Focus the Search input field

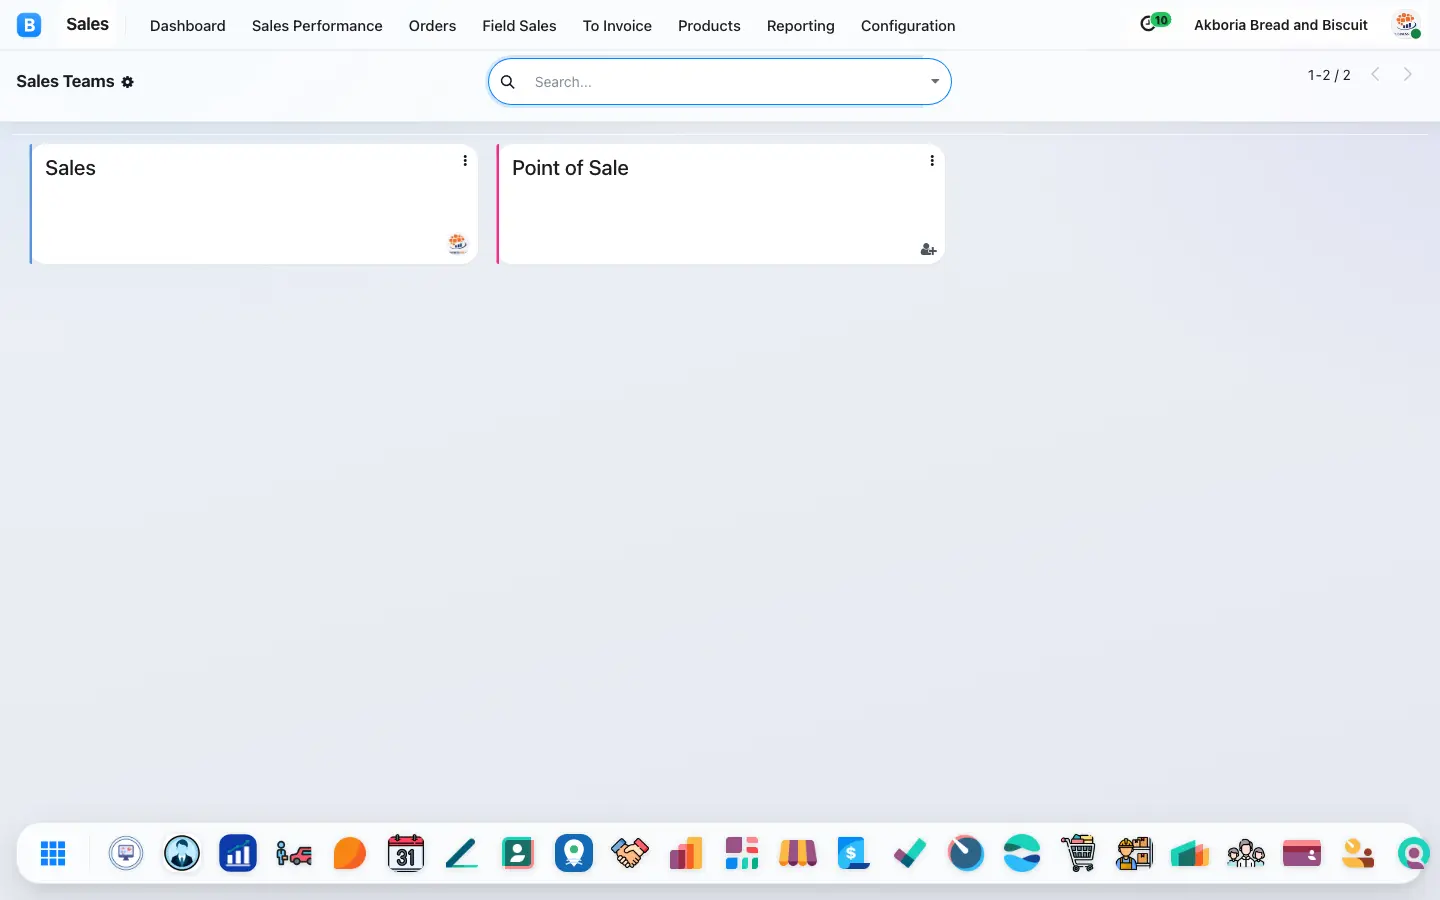pyautogui.click(x=728, y=82)
